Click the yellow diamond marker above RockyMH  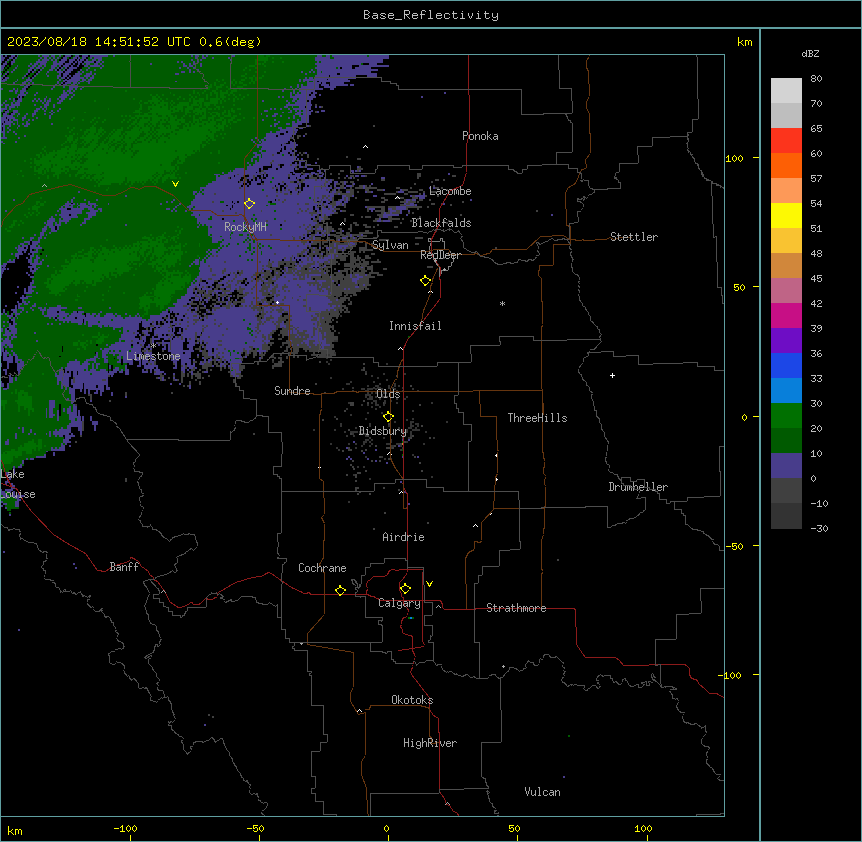[250, 204]
